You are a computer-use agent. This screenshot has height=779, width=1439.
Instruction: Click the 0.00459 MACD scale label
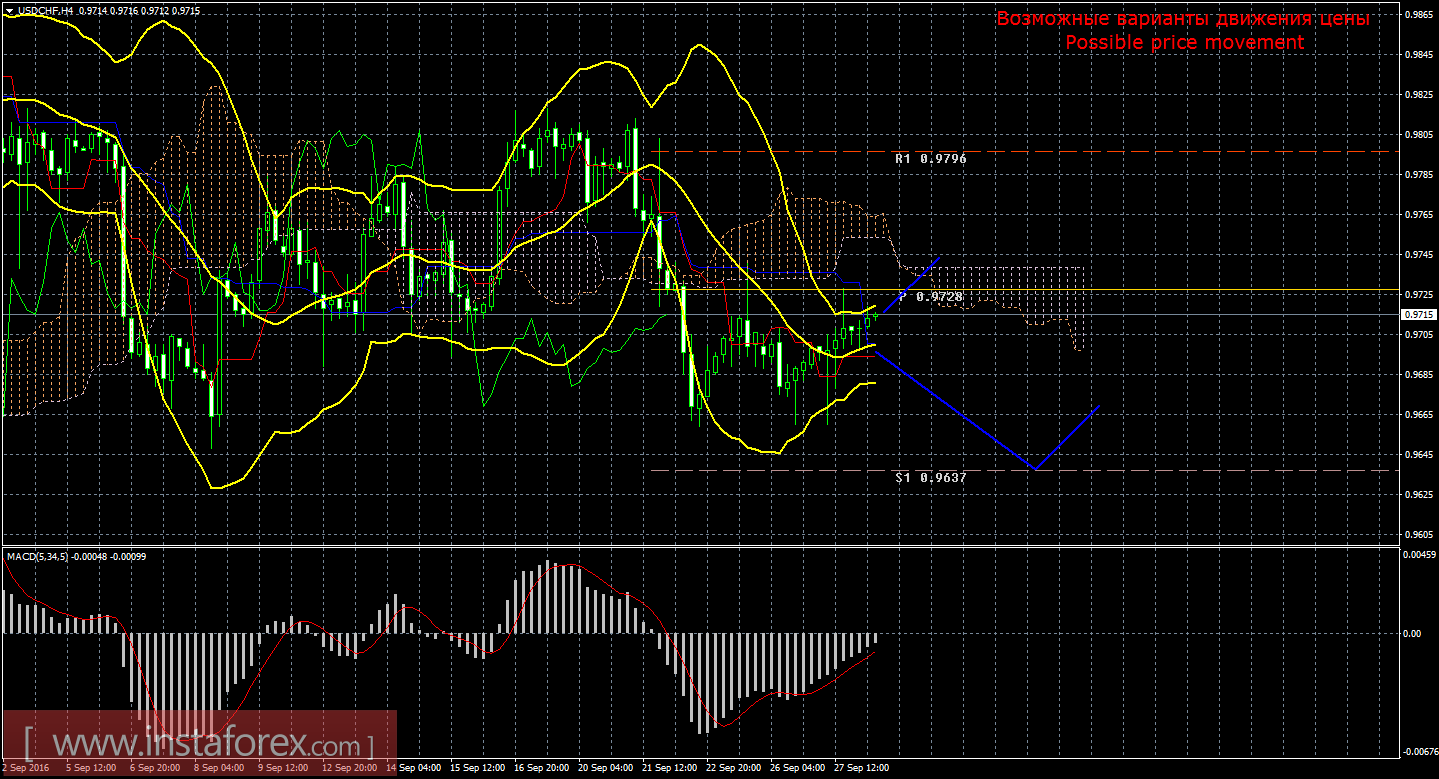pyautogui.click(x=1417, y=554)
